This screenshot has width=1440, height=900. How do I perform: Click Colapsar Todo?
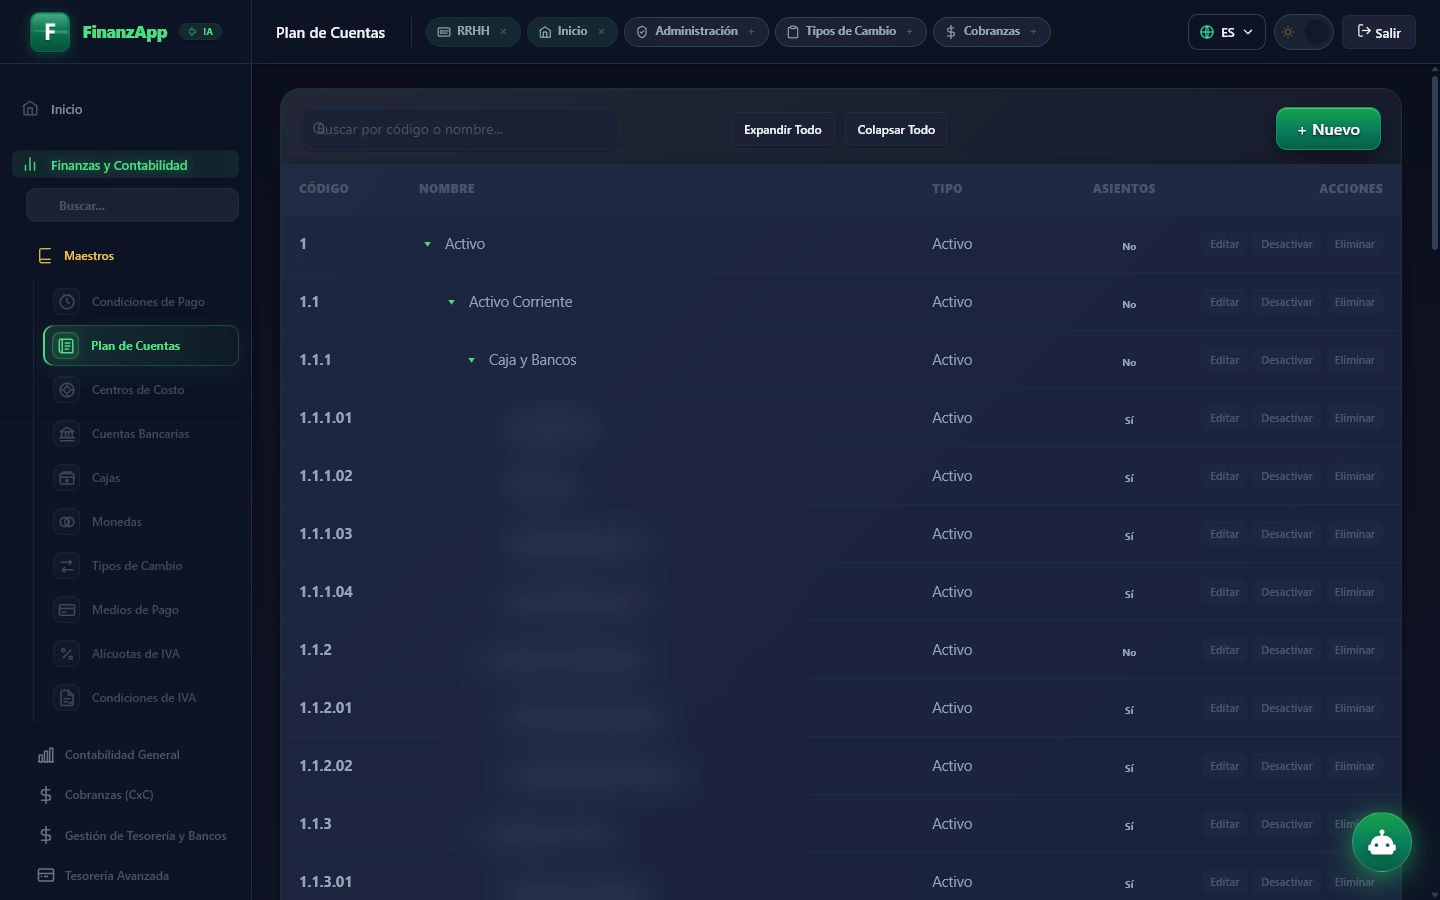(896, 129)
